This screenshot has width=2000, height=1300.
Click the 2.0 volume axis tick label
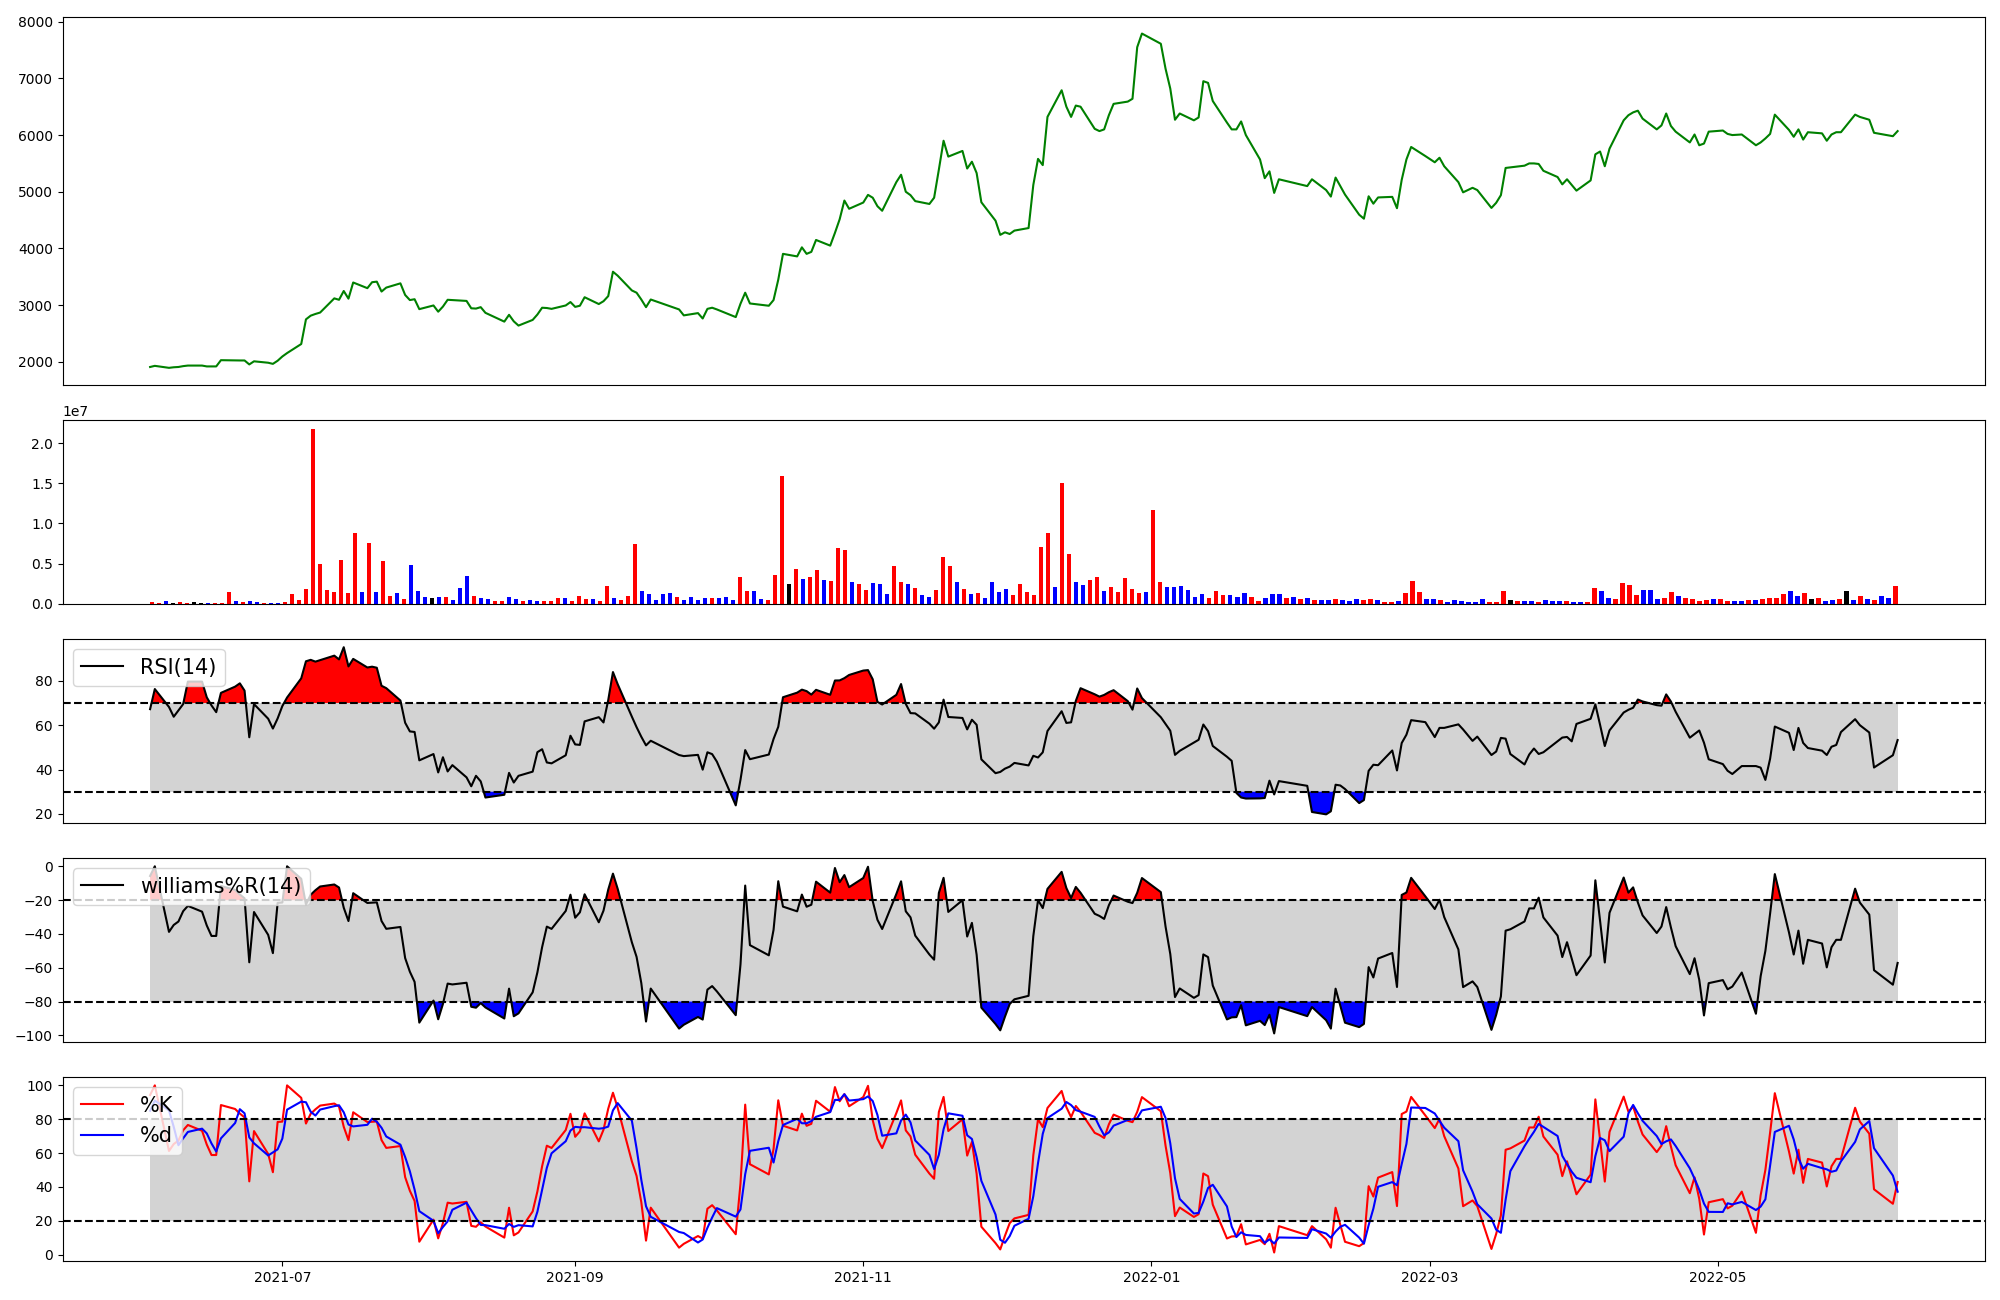click(40, 443)
